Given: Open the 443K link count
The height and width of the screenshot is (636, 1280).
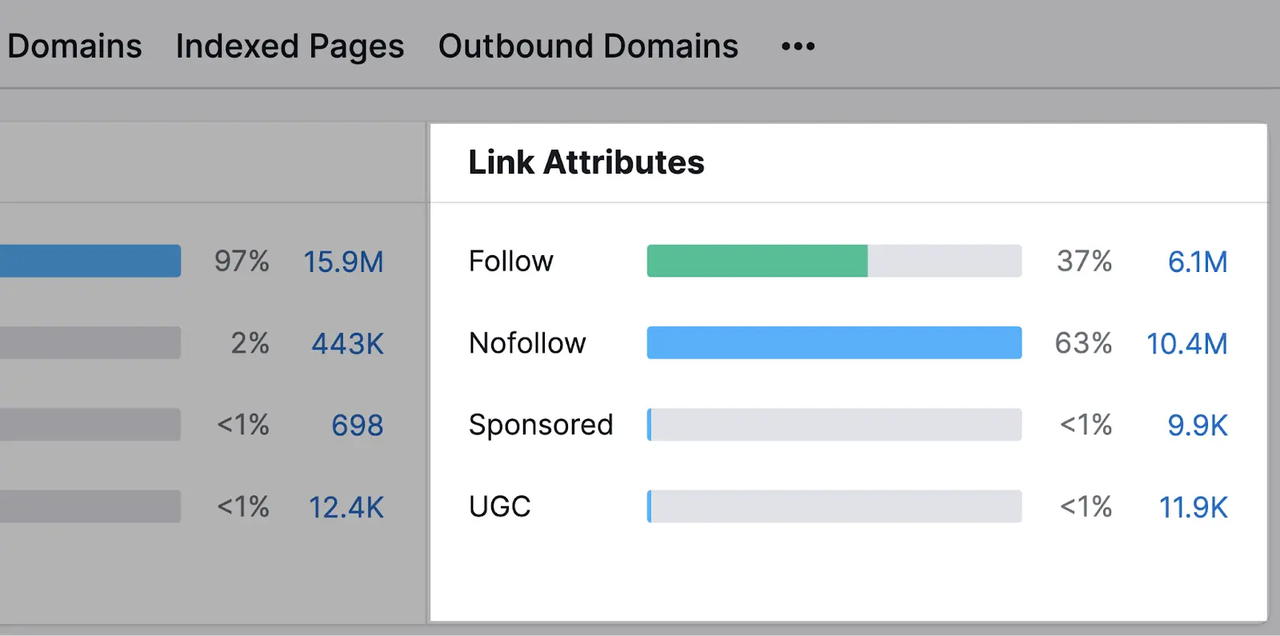Looking at the screenshot, I should pyautogui.click(x=347, y=344).
